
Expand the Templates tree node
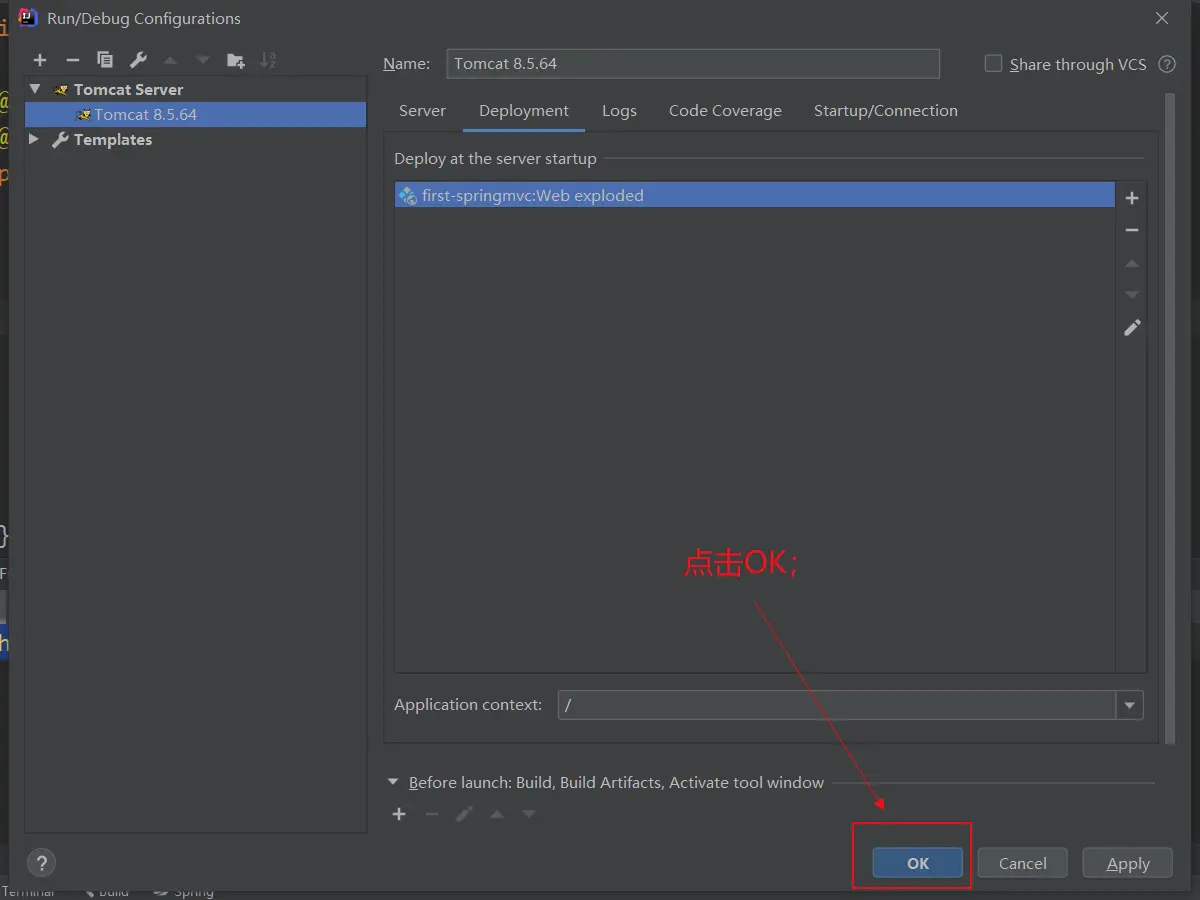click(x=35, y=139)
